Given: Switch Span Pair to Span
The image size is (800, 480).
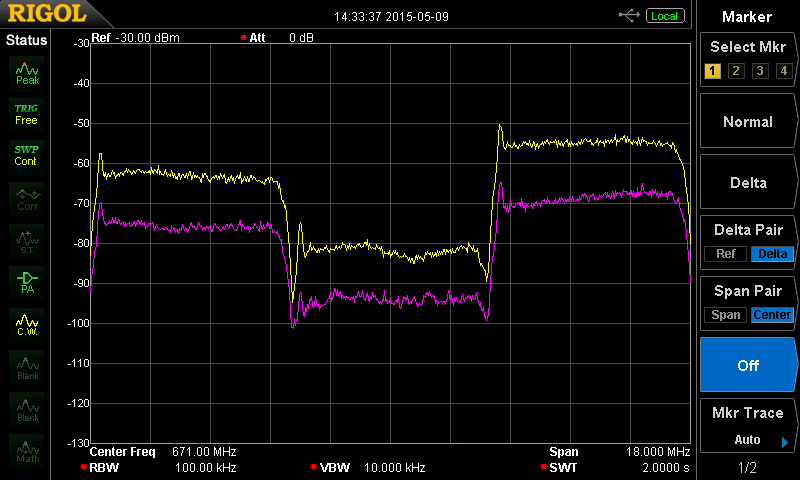Looking at the screenshot, I should pyautogui.click(x=725, y=315).
